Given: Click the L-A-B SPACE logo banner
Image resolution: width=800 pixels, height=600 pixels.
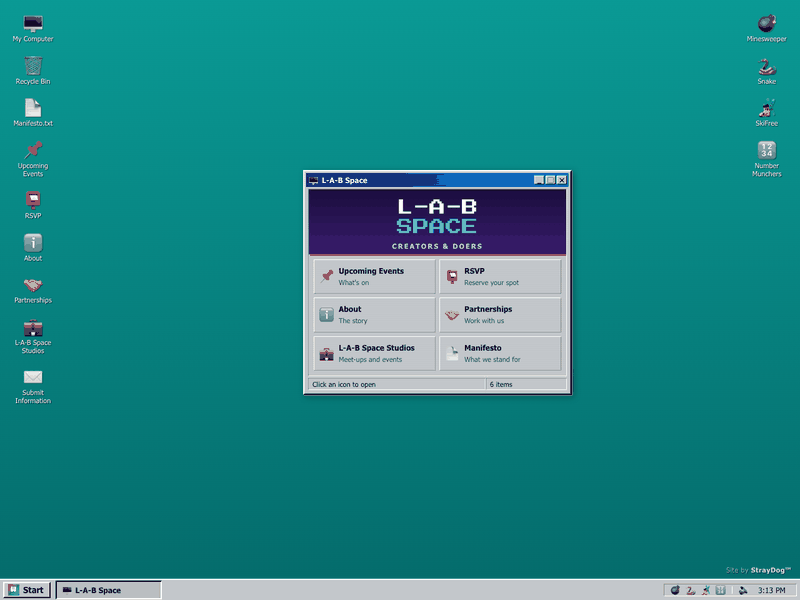Looking at the screenshot, I should (437, 222).
